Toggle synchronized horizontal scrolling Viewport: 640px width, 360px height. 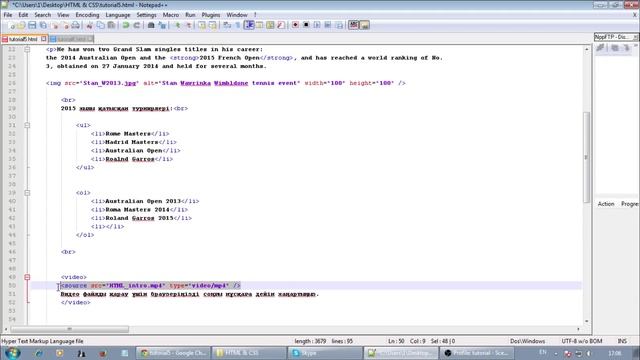[212, 25]
